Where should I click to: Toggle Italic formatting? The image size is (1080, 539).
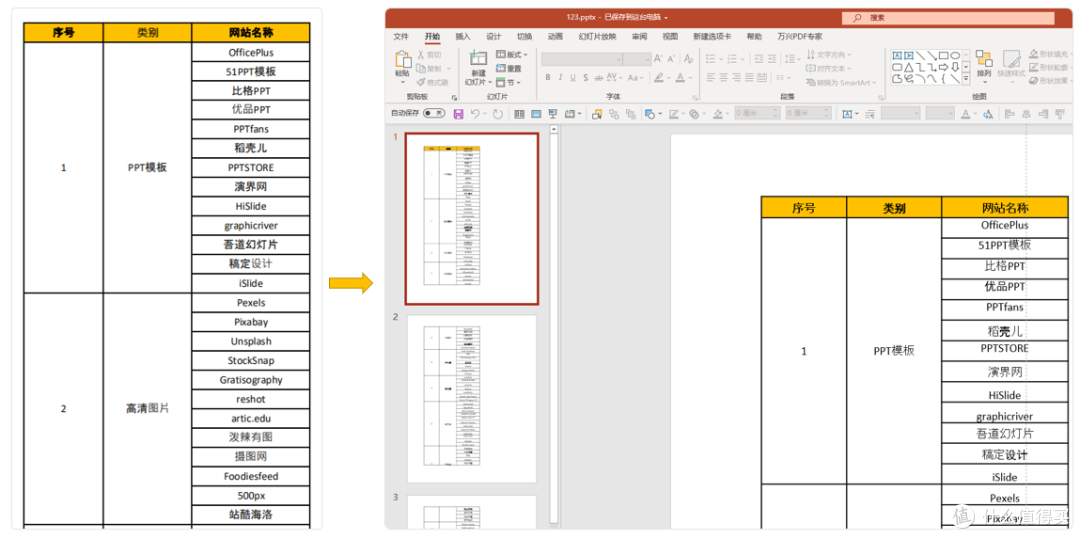point(561,78)
